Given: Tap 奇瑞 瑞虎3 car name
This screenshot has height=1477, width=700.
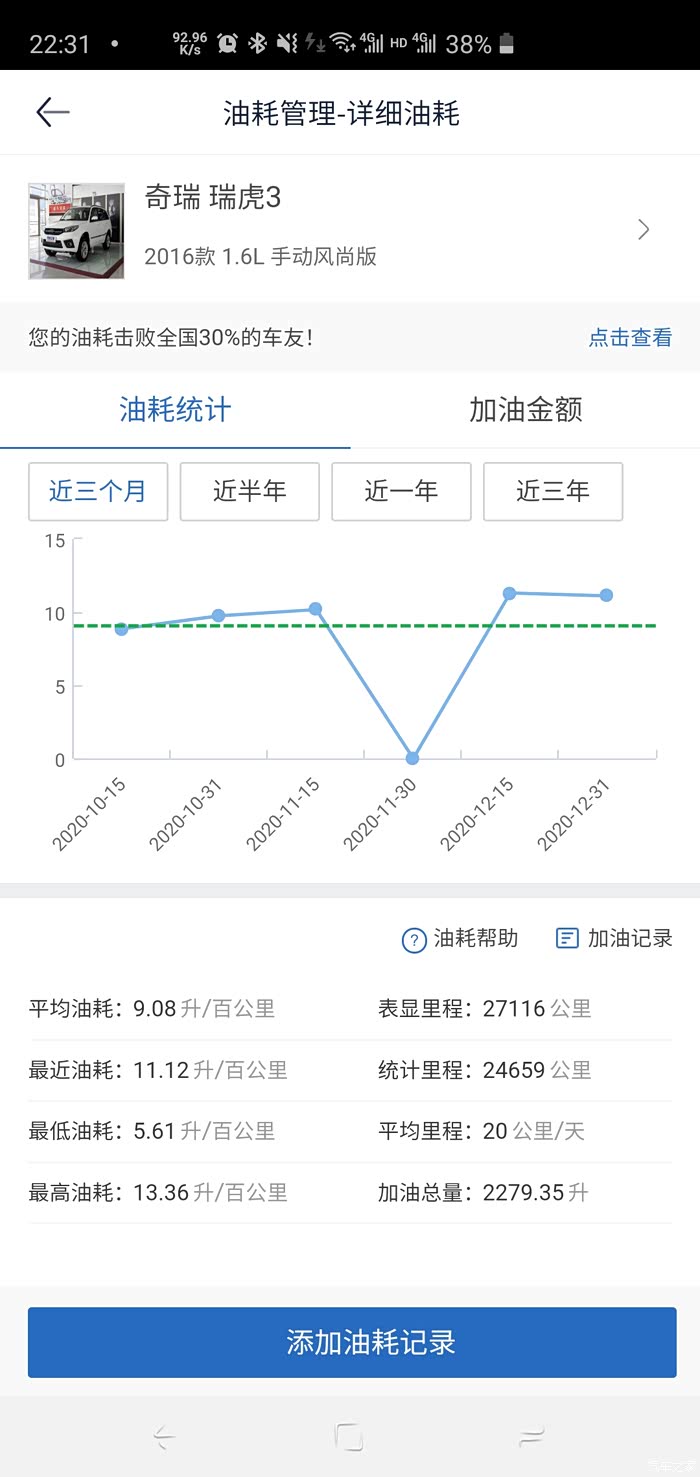Looking at the screenshot, I should click(213, 198).
